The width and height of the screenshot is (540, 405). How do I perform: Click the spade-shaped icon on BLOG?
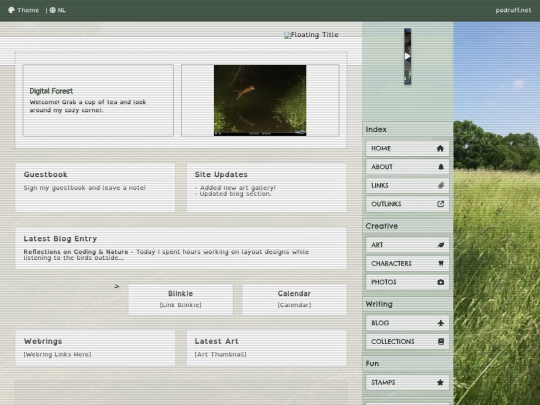coord(440,323)
